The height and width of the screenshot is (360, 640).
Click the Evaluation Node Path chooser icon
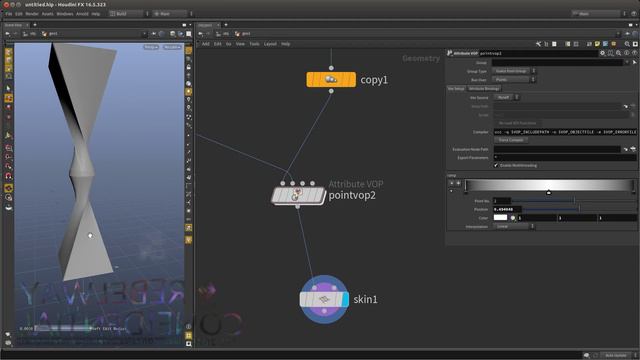[626, 149]
